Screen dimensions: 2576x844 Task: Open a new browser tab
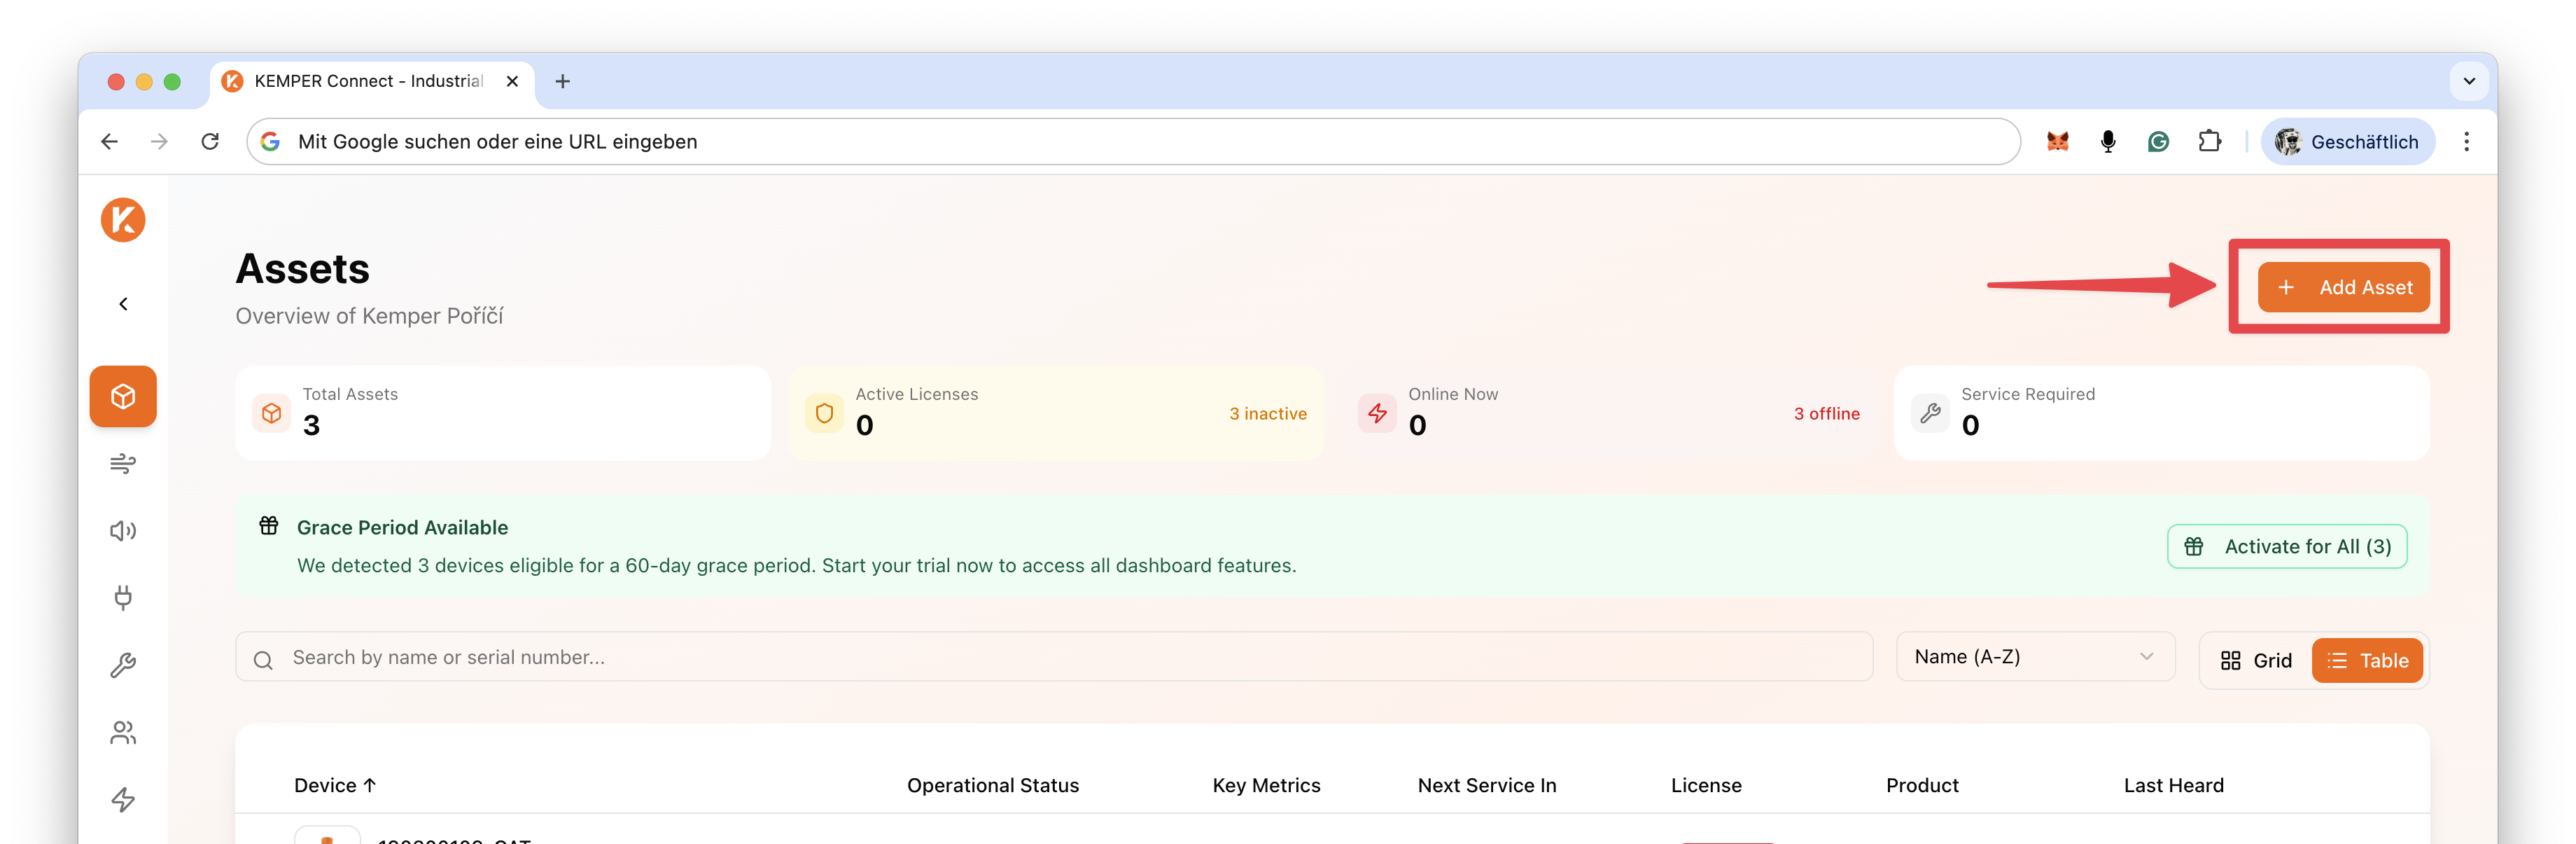[562, 81]
